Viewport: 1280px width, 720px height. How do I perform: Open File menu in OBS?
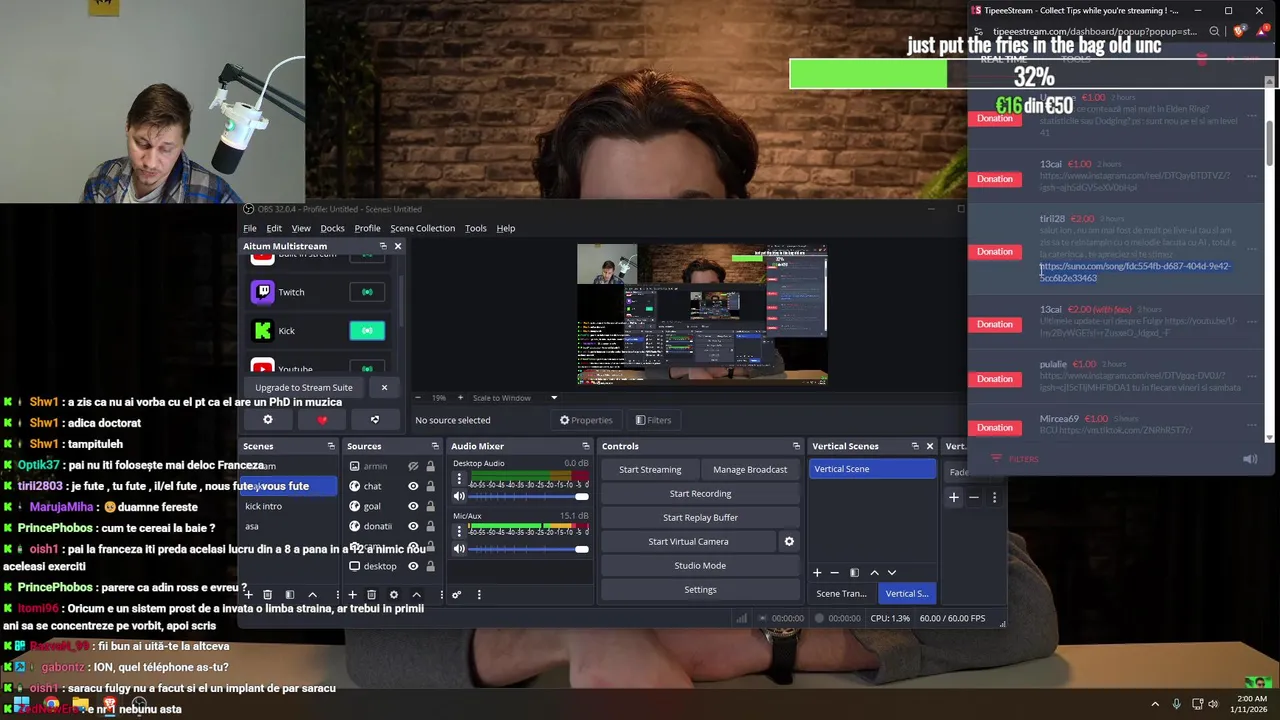pyautogui.click(x=250, y=228)
